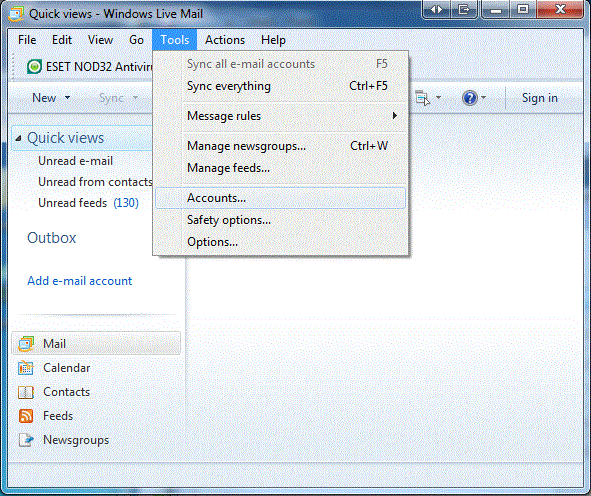591x496 pixels.
Task: Open the Outbox folder
Action: click(52, 238)
